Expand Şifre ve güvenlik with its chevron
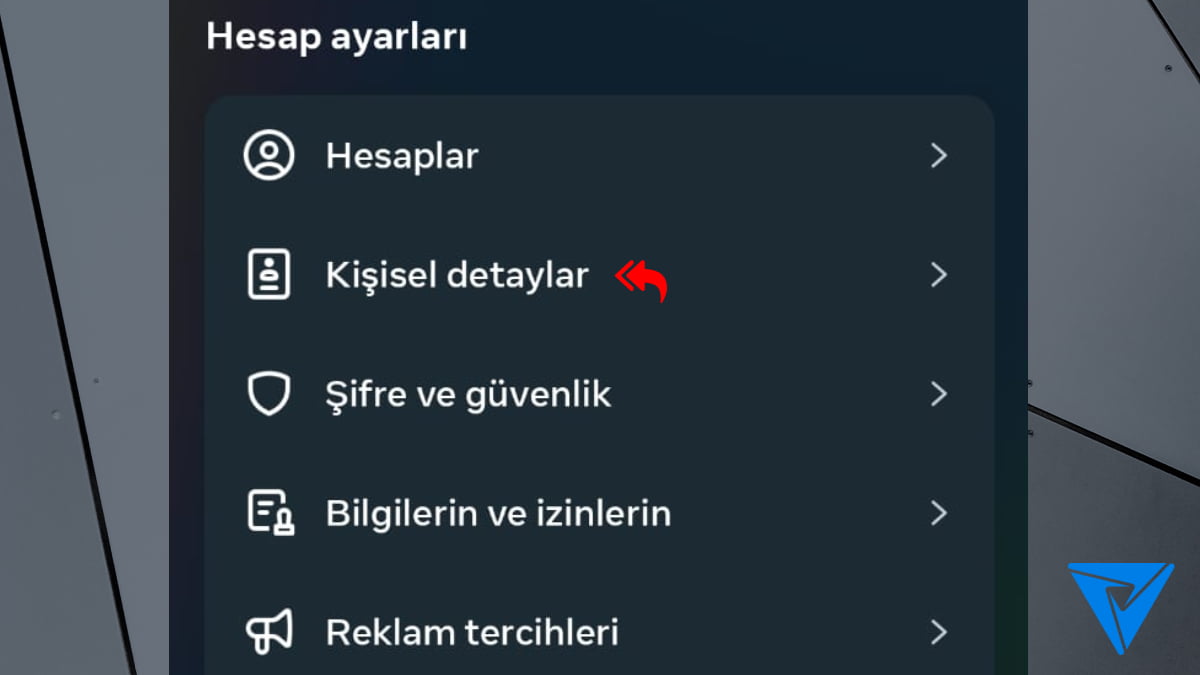This screenshot has width=1200, height=675. click(x=938, y=394)
